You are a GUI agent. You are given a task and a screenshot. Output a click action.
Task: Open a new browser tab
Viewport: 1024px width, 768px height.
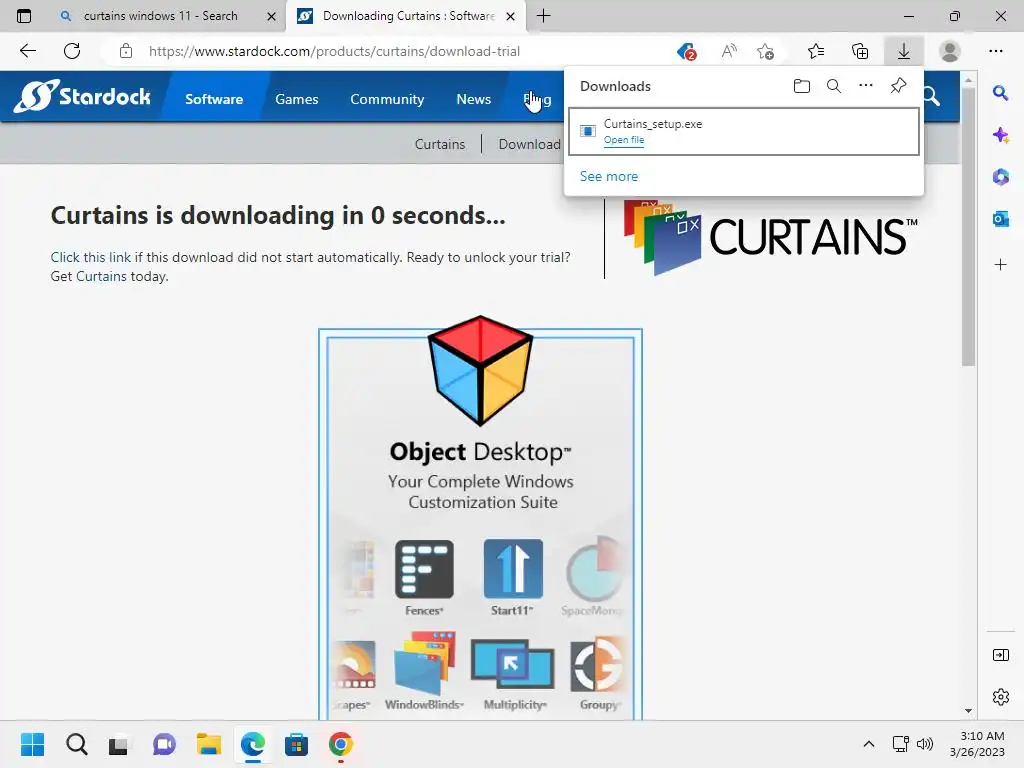543,16
